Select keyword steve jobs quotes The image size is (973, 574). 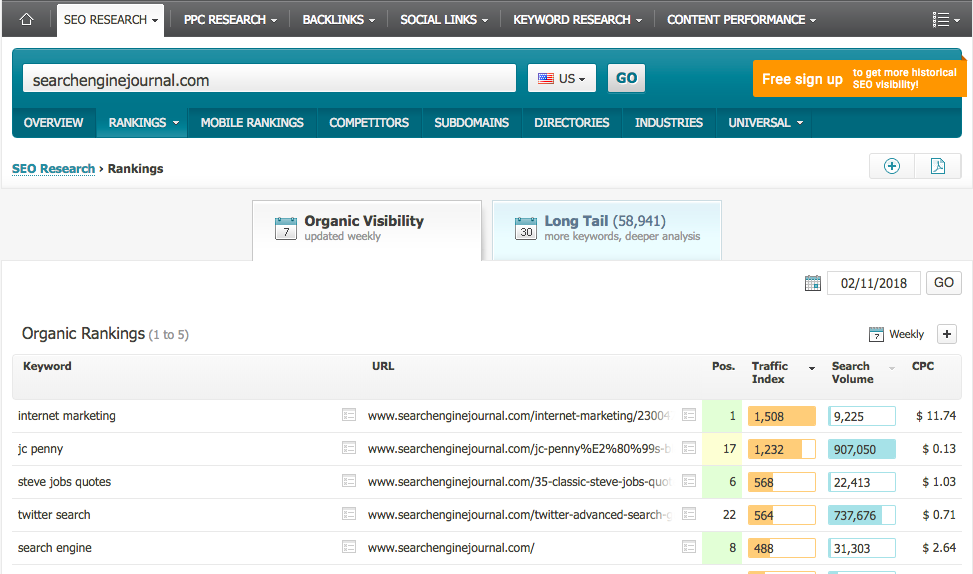65,482
